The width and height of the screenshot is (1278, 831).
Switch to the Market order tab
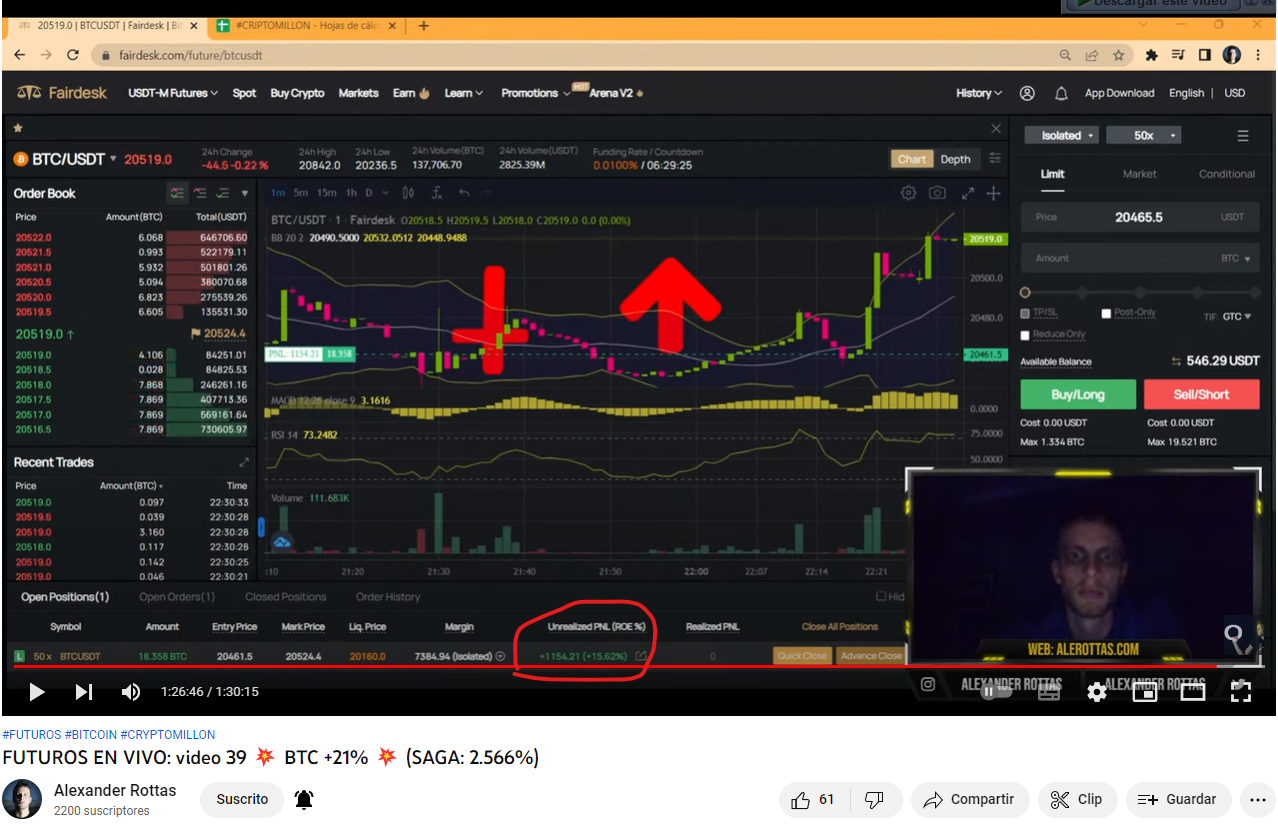[1139, 174]
